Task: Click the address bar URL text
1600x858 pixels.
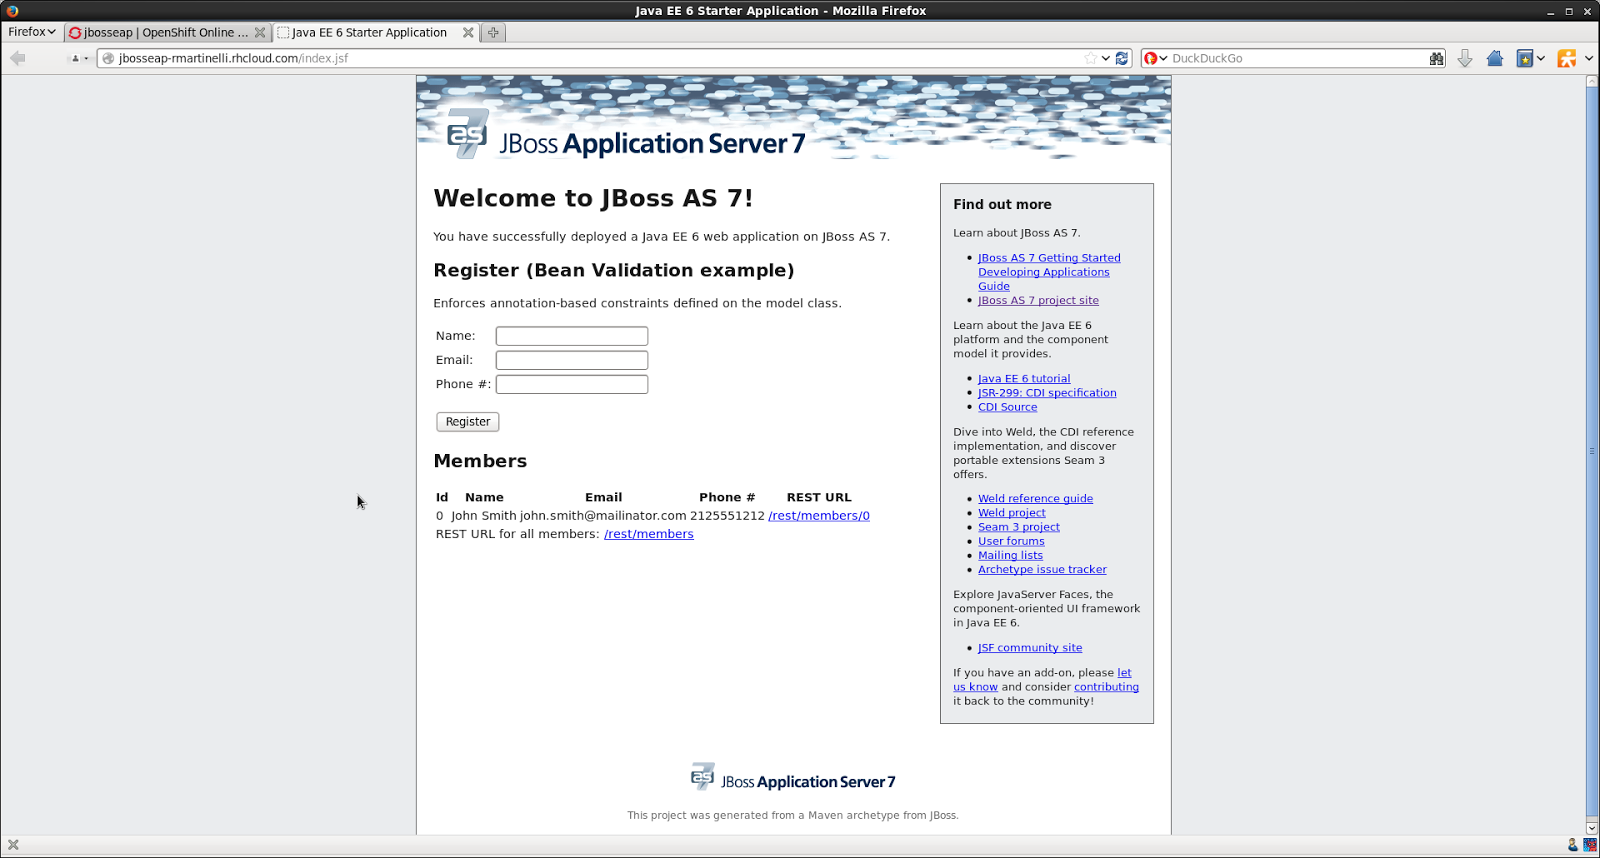Action: click(x=233, y=58)
